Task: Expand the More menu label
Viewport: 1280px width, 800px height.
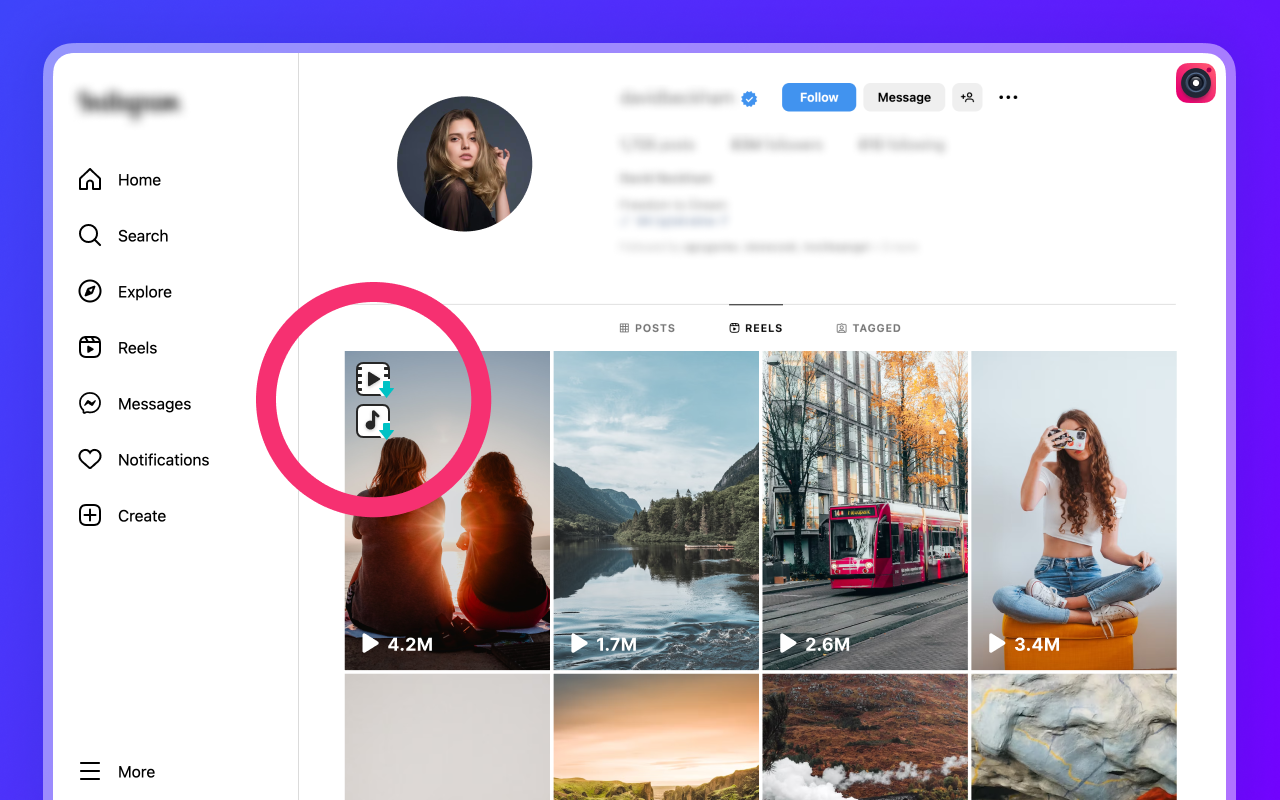Action: [x=136, y=772]
